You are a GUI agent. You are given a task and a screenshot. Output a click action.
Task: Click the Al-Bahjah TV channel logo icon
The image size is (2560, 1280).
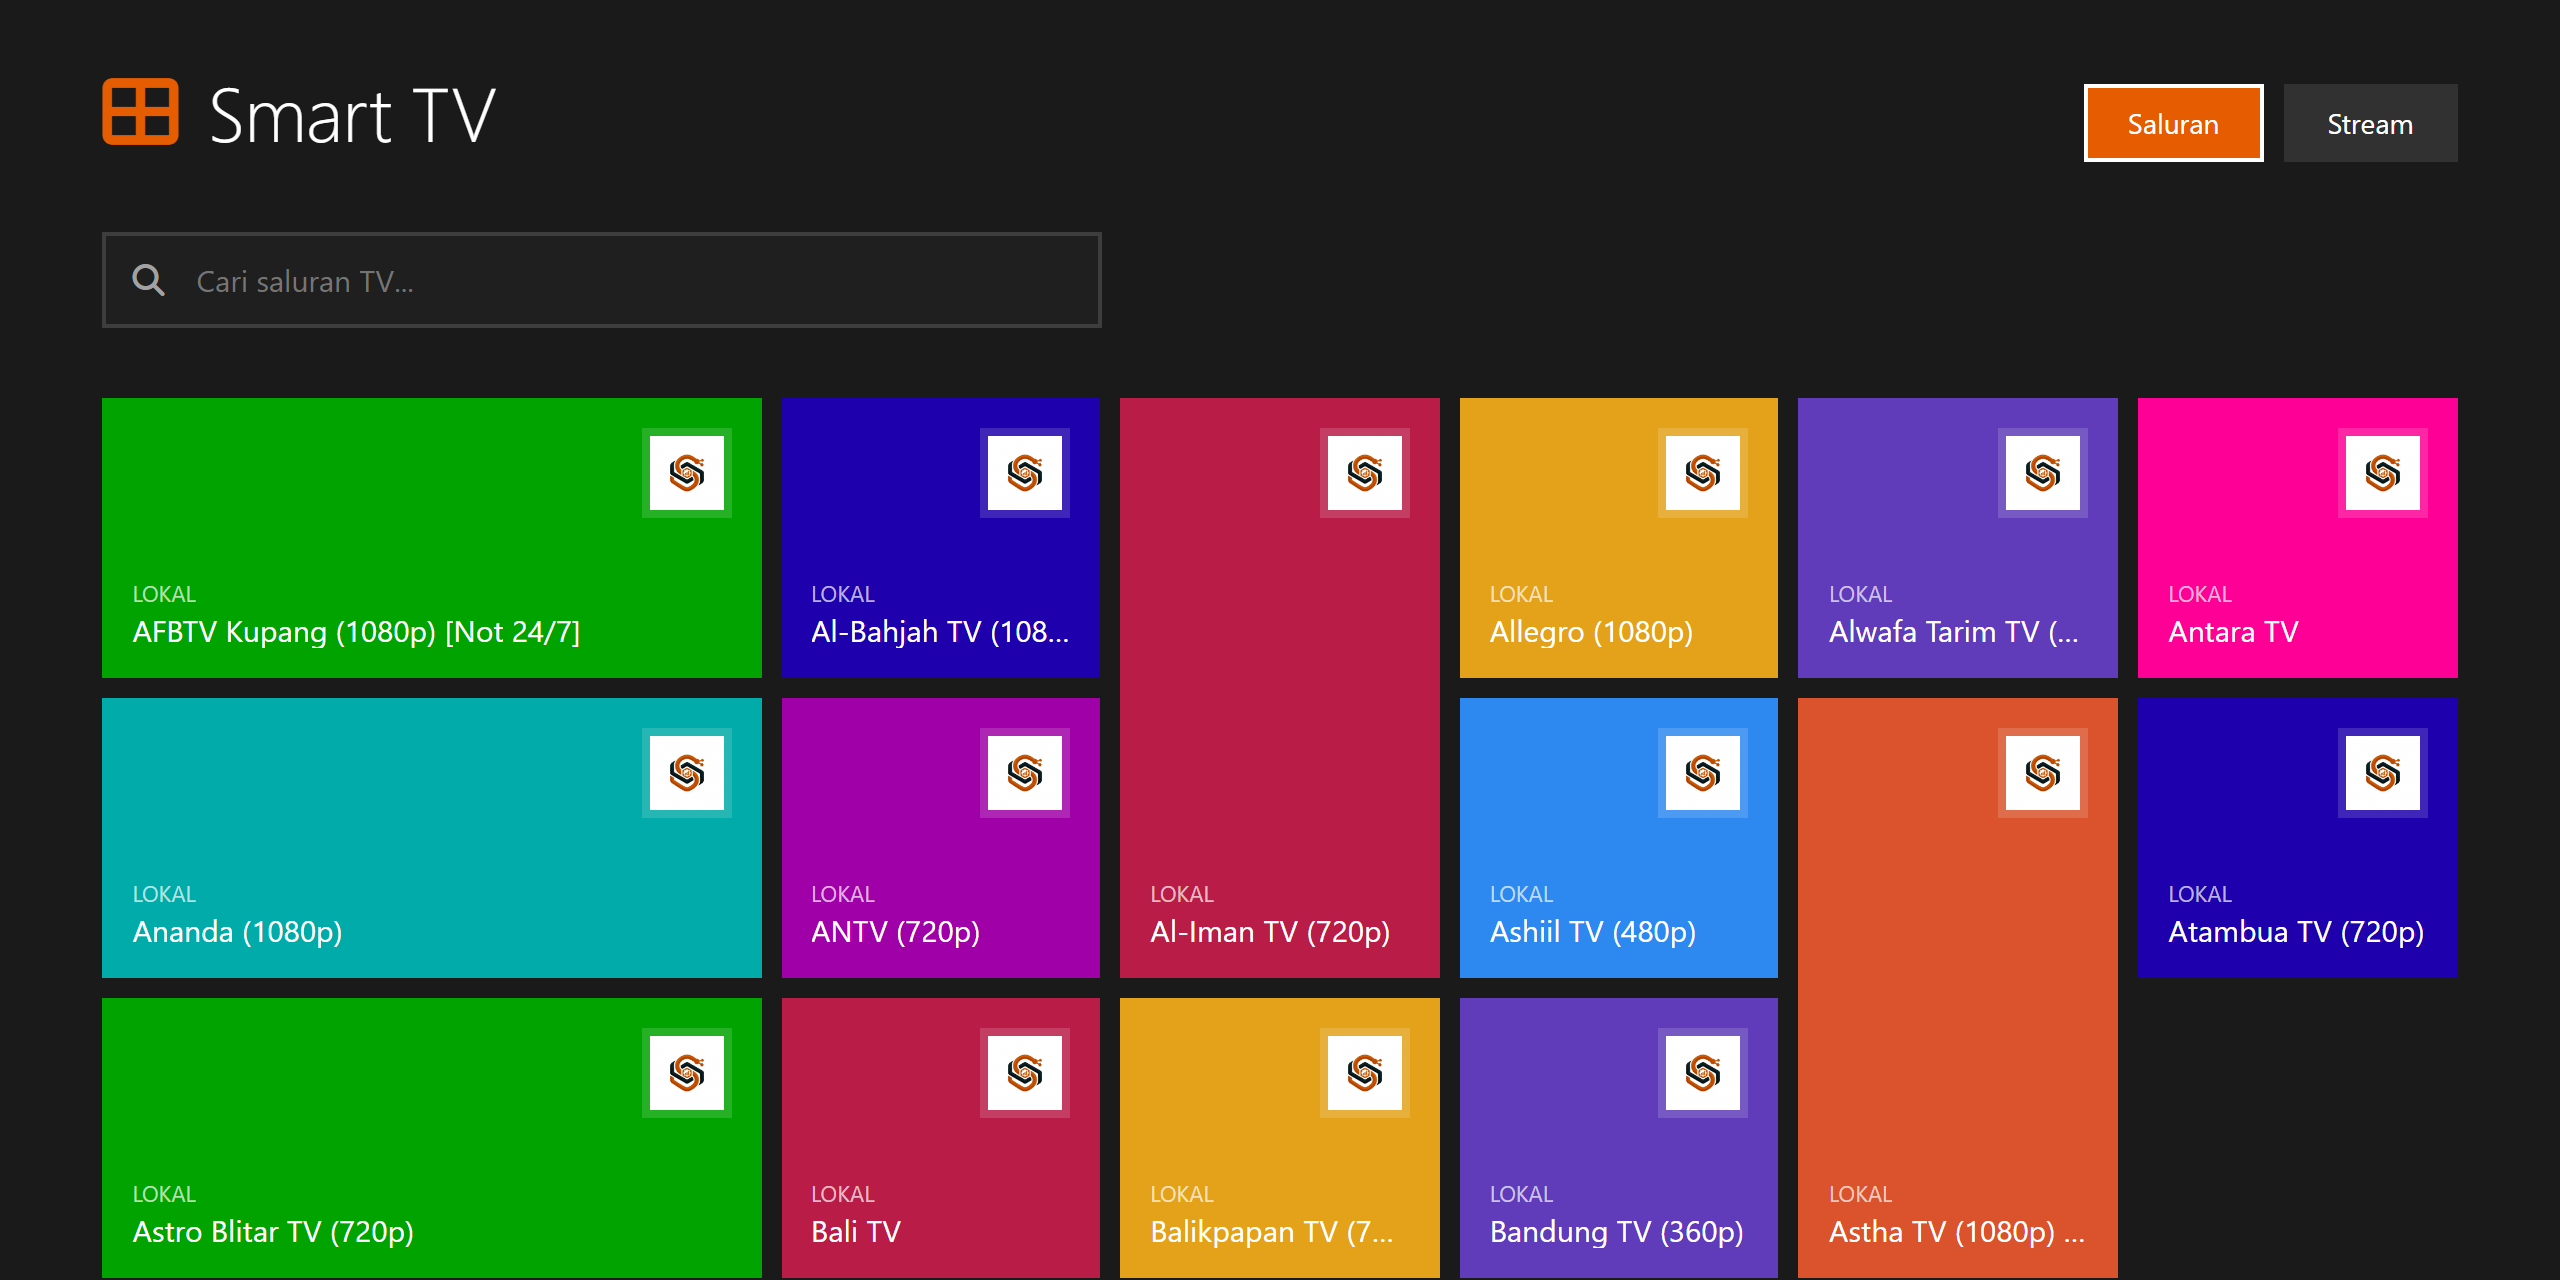1025,473
